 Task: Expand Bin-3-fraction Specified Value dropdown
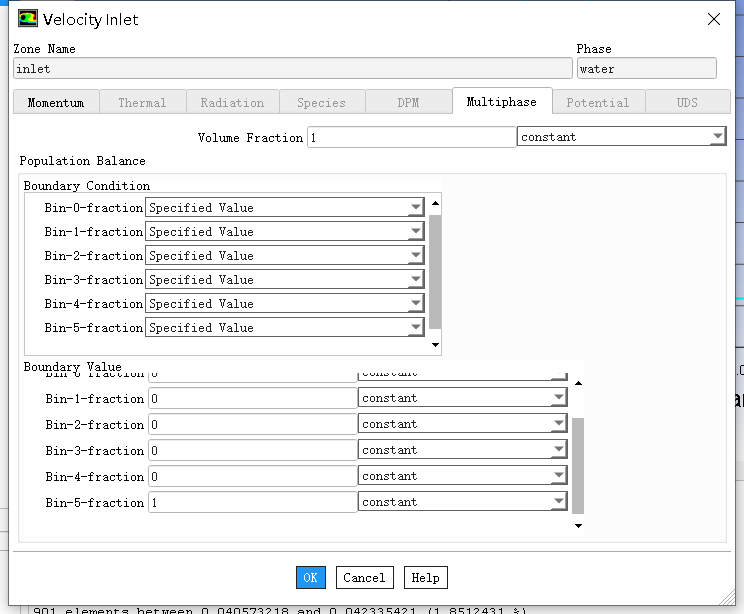tap(415, 280)
